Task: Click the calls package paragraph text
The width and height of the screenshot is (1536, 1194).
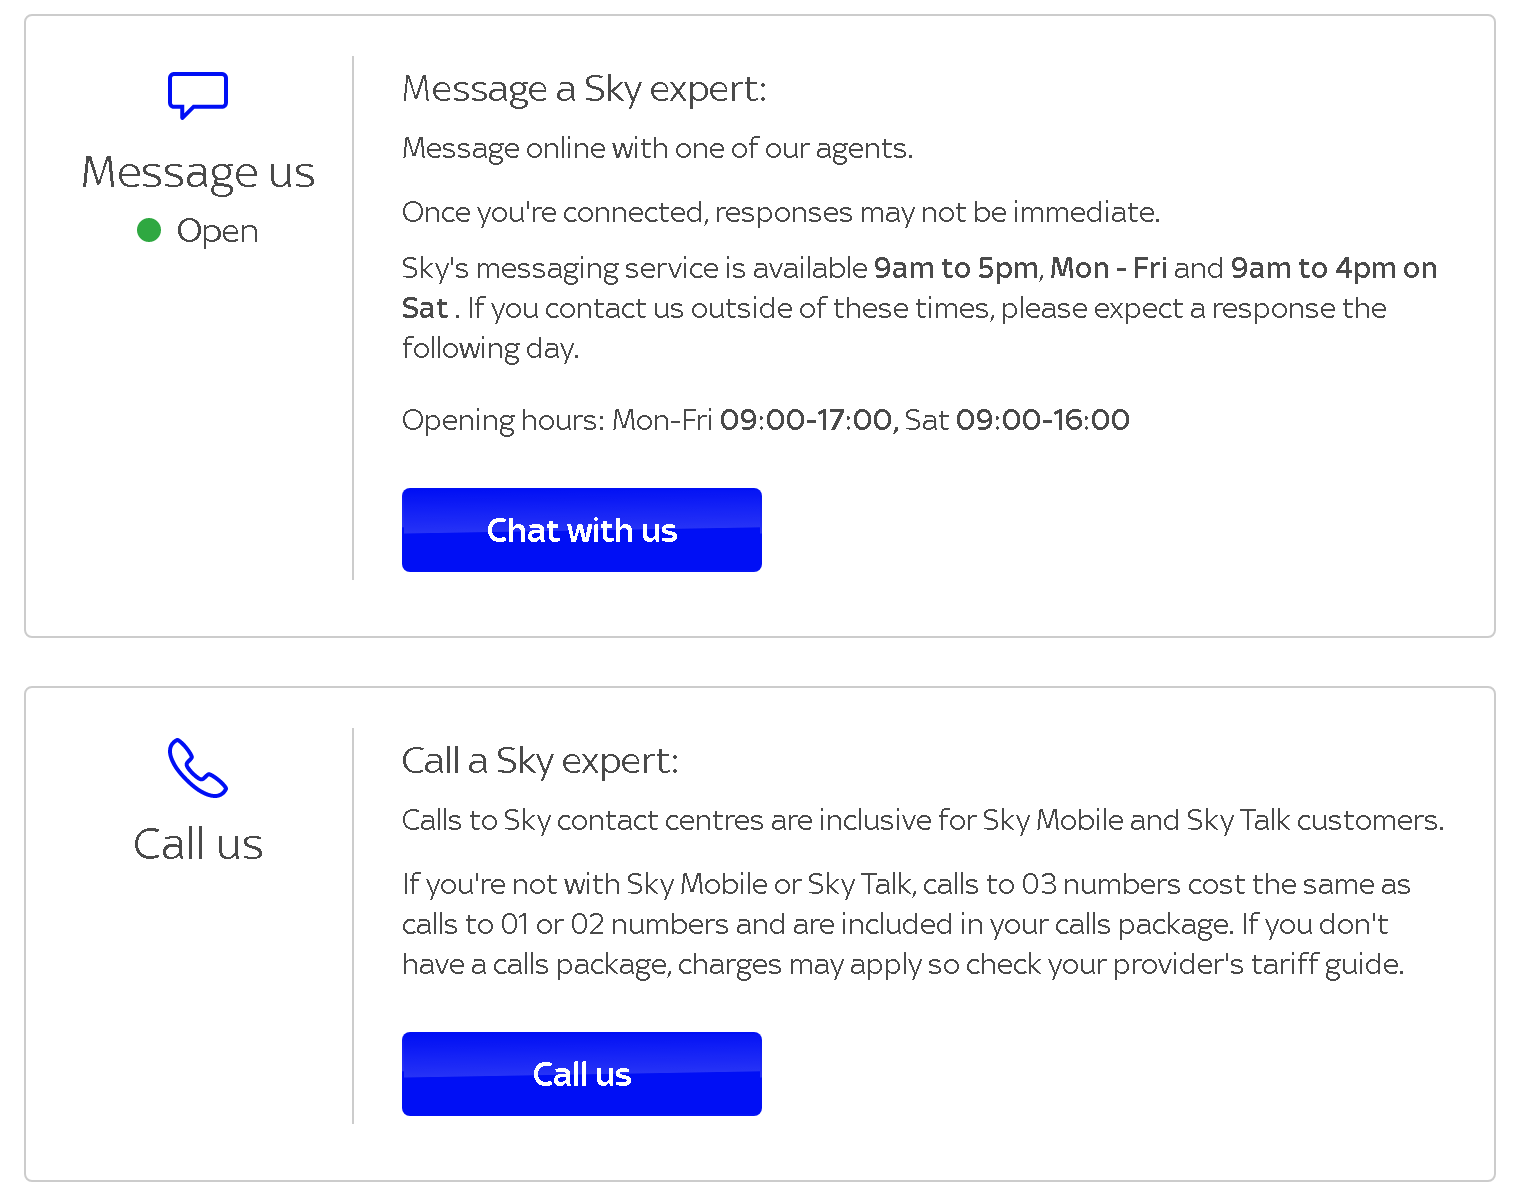Action: pos(905,923)
